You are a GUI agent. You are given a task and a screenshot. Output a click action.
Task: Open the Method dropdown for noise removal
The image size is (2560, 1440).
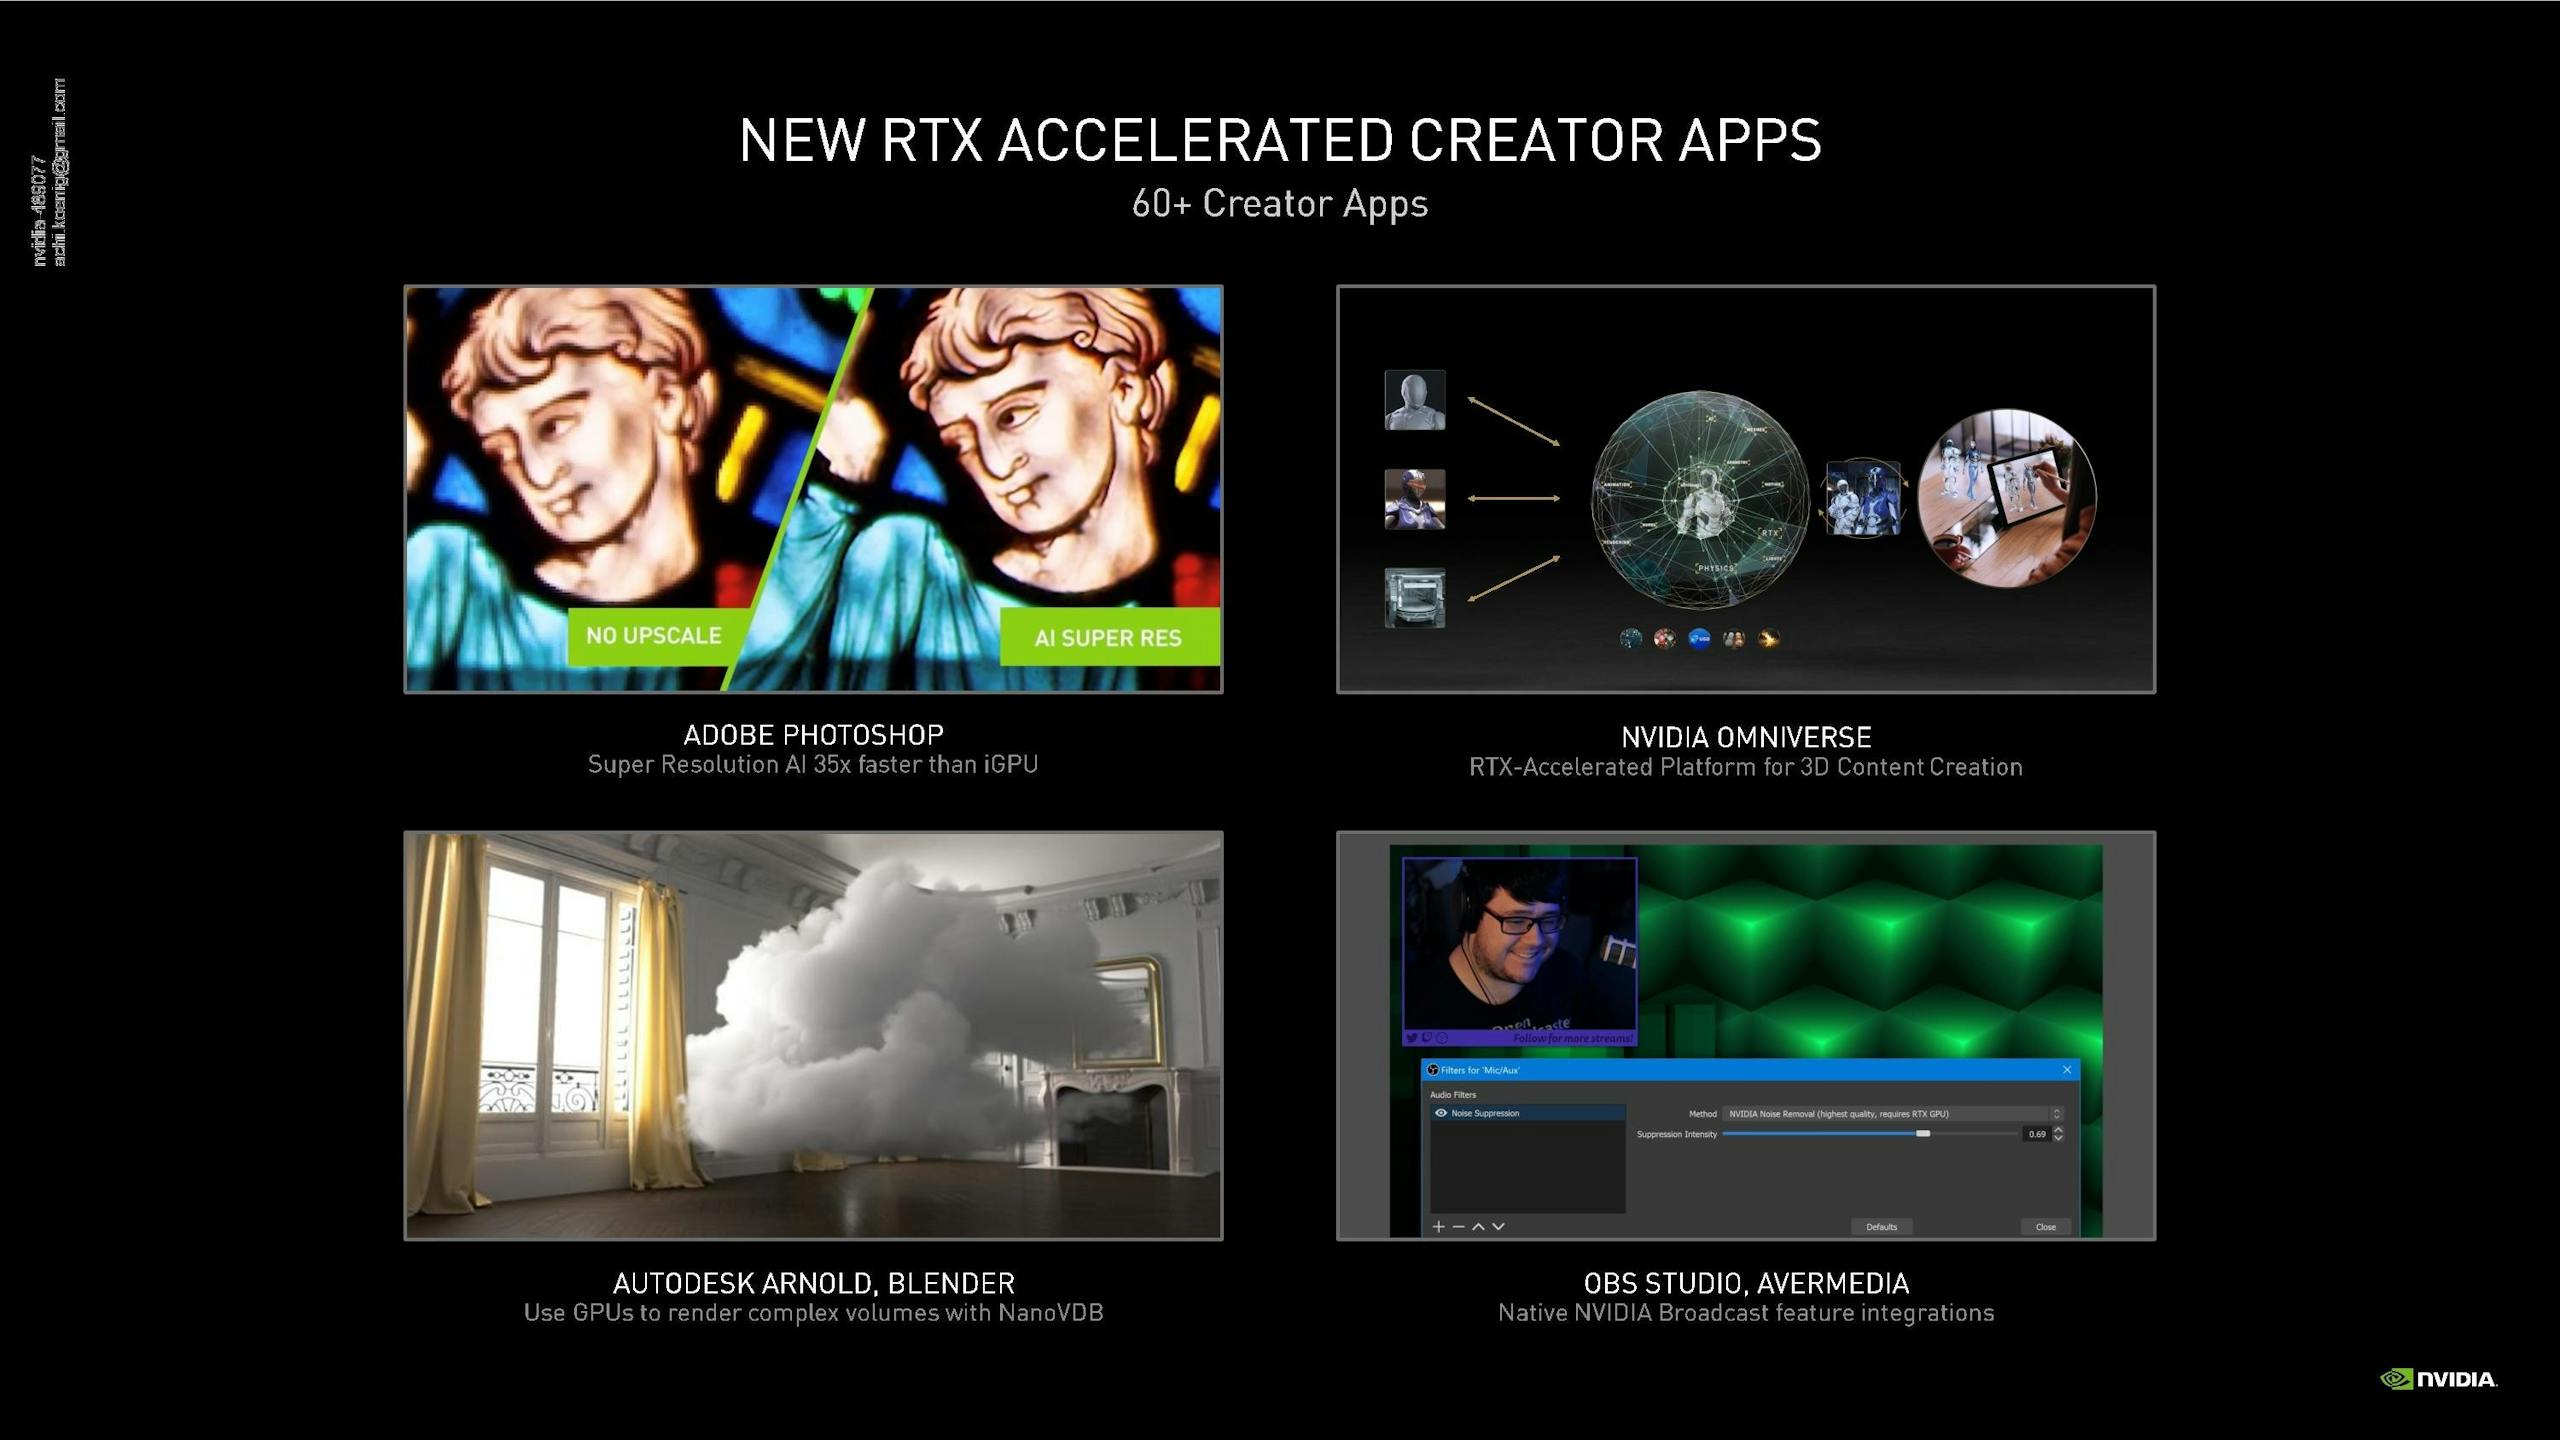(1895, 1113)
